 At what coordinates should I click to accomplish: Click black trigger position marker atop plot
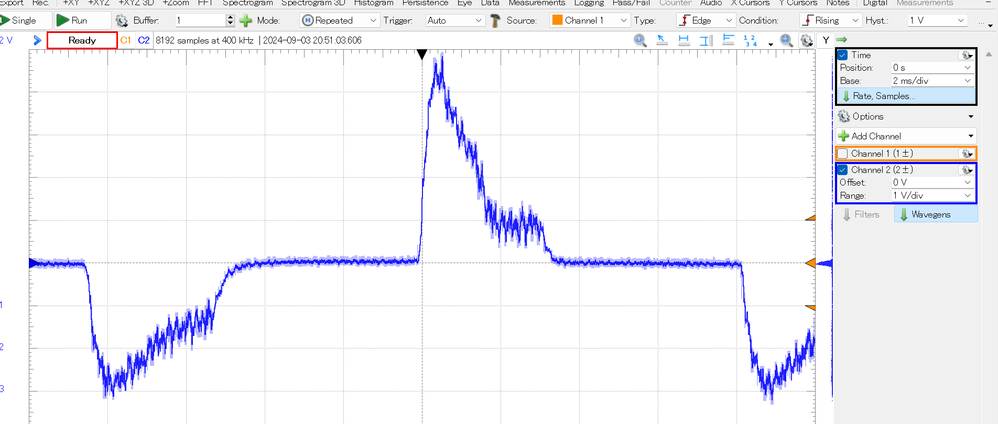421,55
